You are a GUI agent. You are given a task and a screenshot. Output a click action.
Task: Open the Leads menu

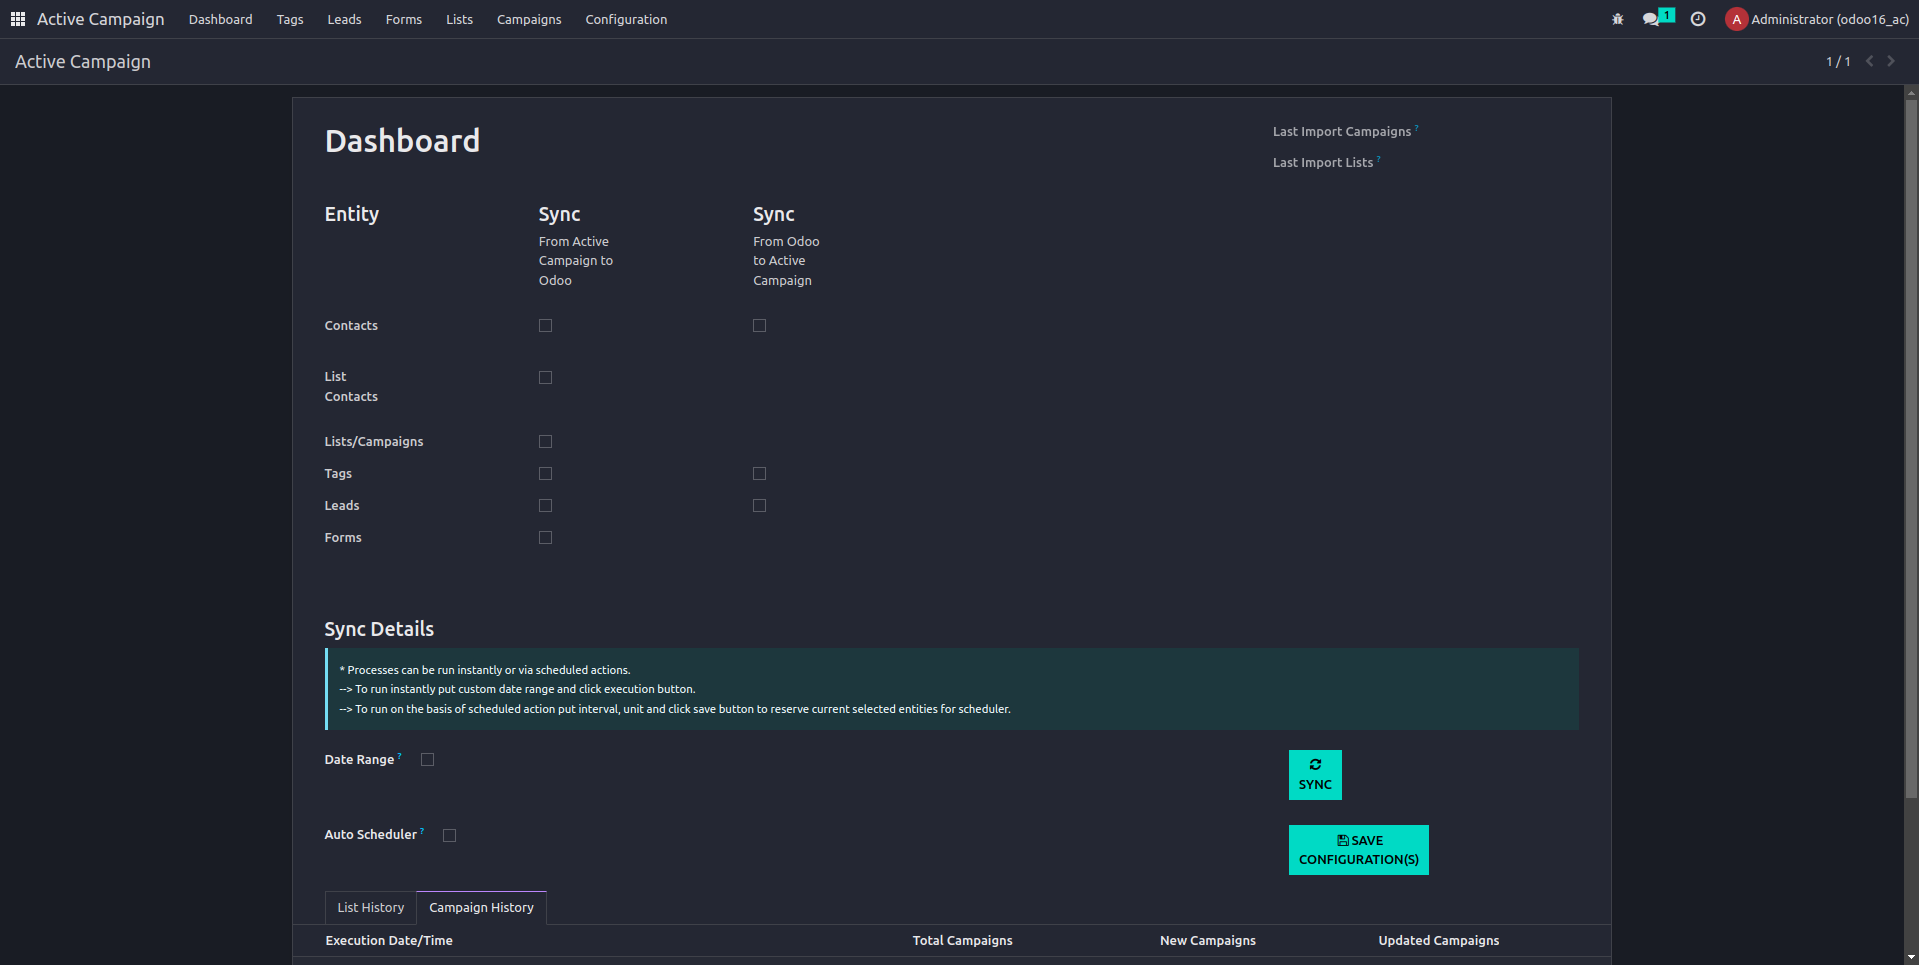[x=344, y=19]
